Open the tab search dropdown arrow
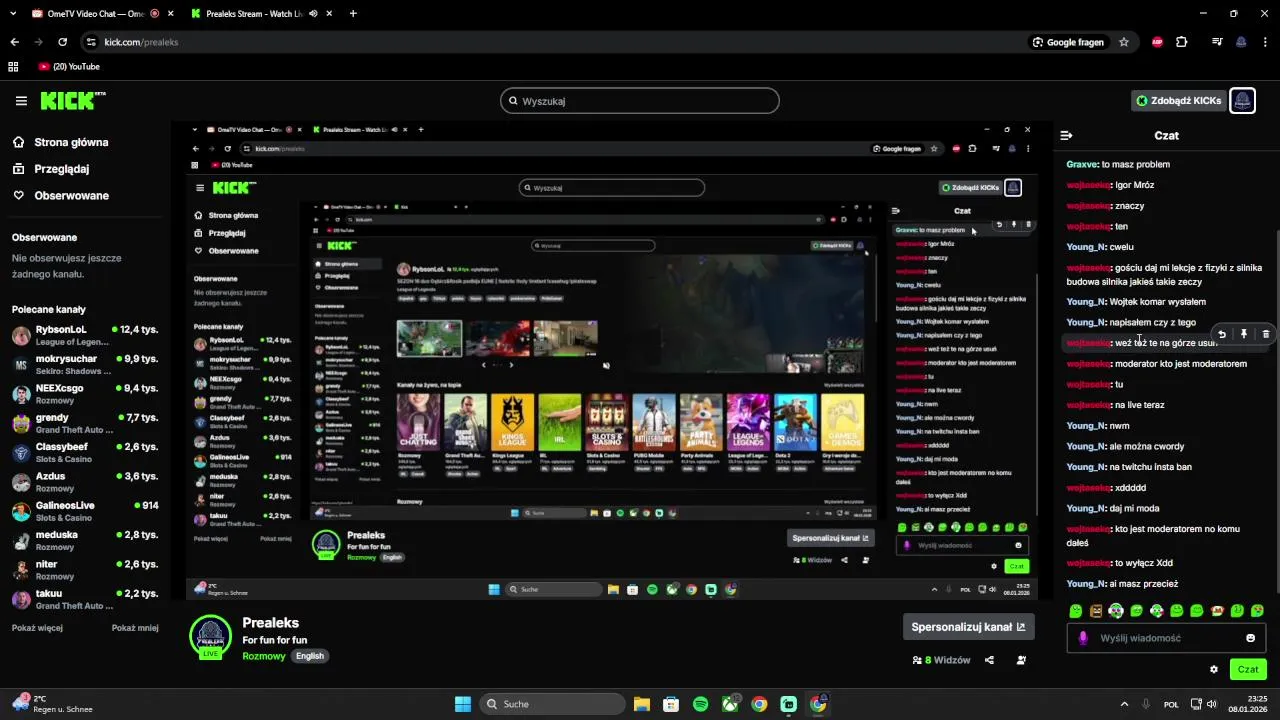Image resolution: width=1280 pixels, height=720 pixels. [x=14, y=14]
